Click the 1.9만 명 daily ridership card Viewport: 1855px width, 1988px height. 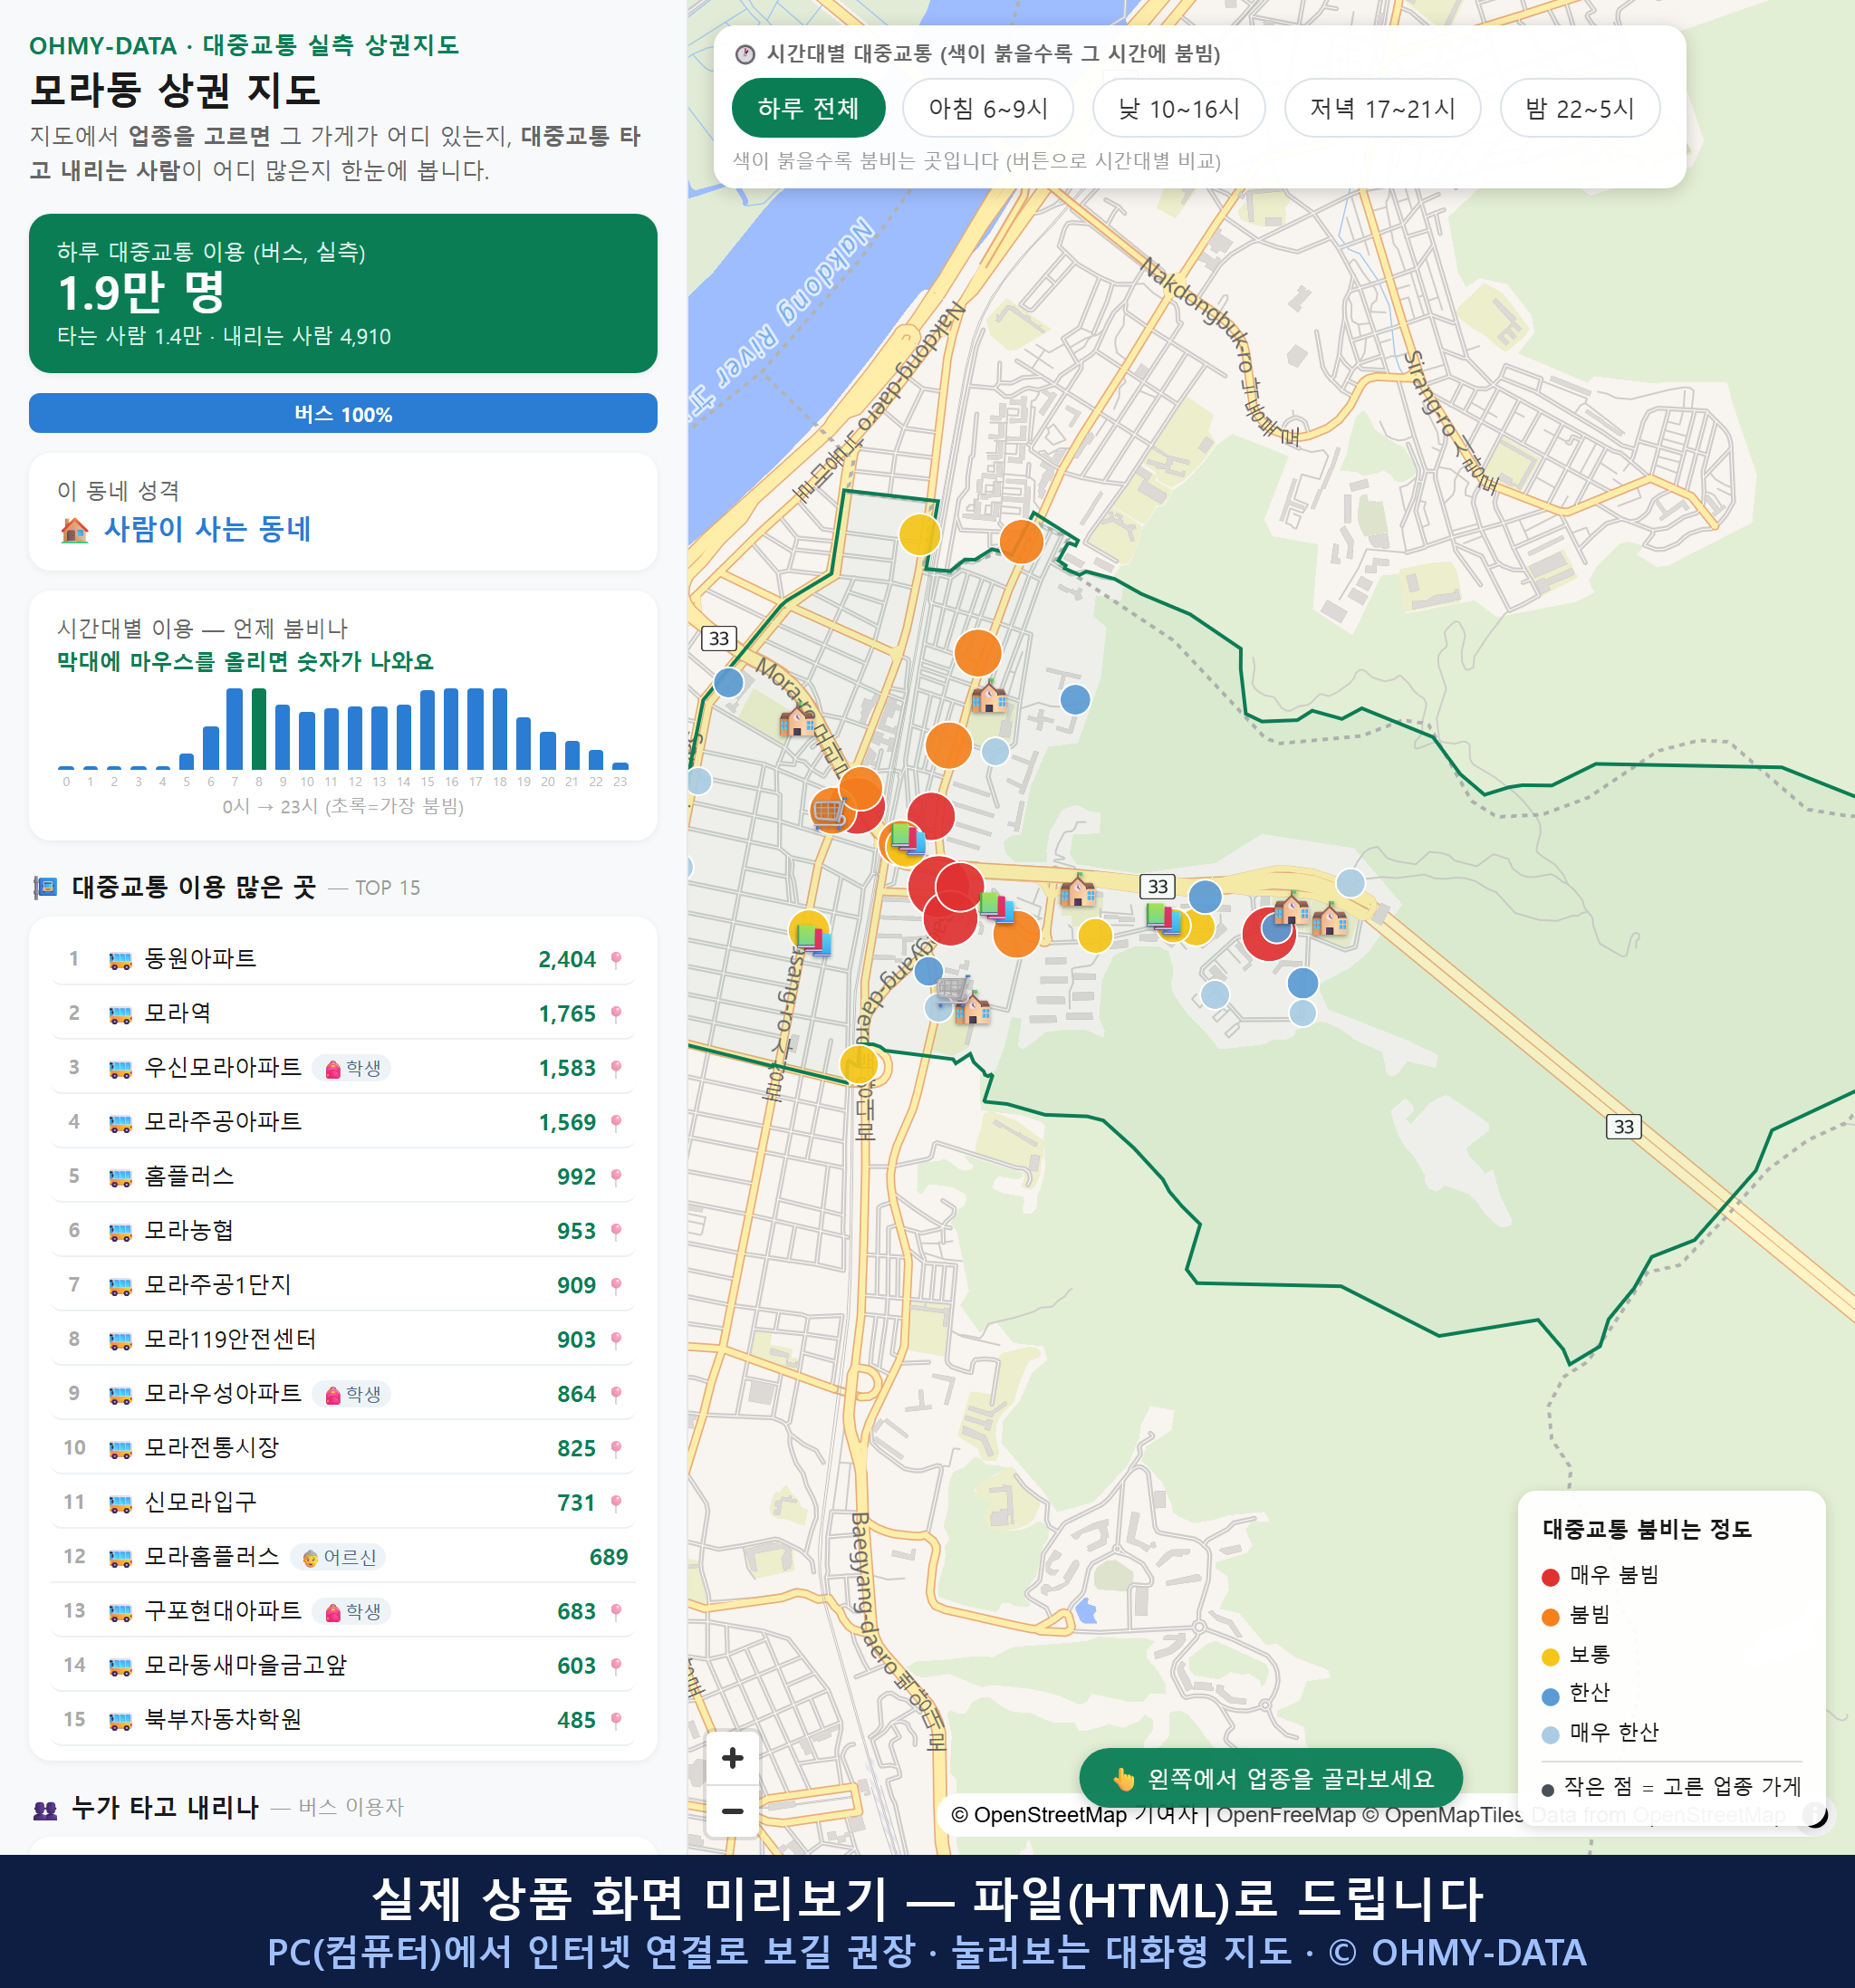(343, 293)
